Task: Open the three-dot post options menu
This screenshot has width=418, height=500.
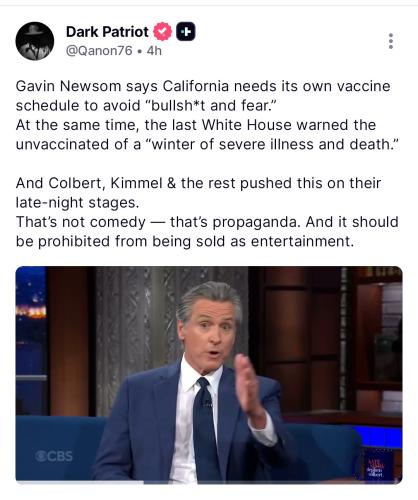Action: pos(391,41)
